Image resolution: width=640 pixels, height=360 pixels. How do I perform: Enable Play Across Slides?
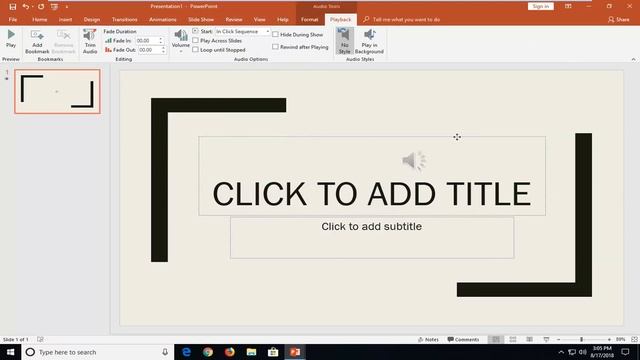[x=196, y=40]
